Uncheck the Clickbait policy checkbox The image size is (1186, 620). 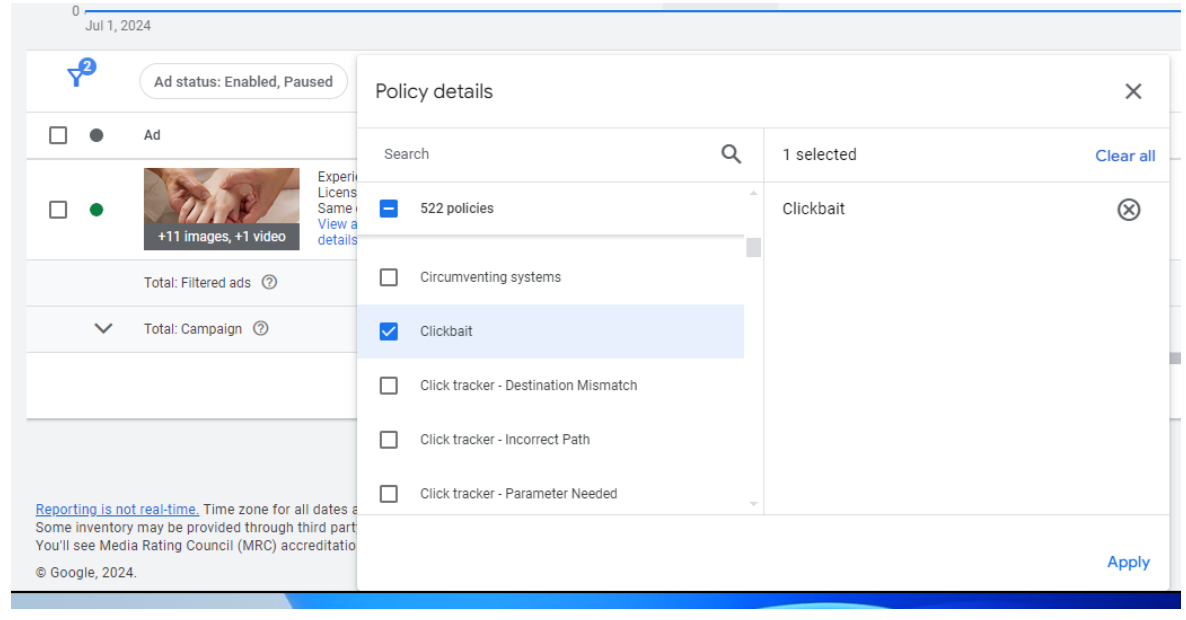(x=389, y=331)
